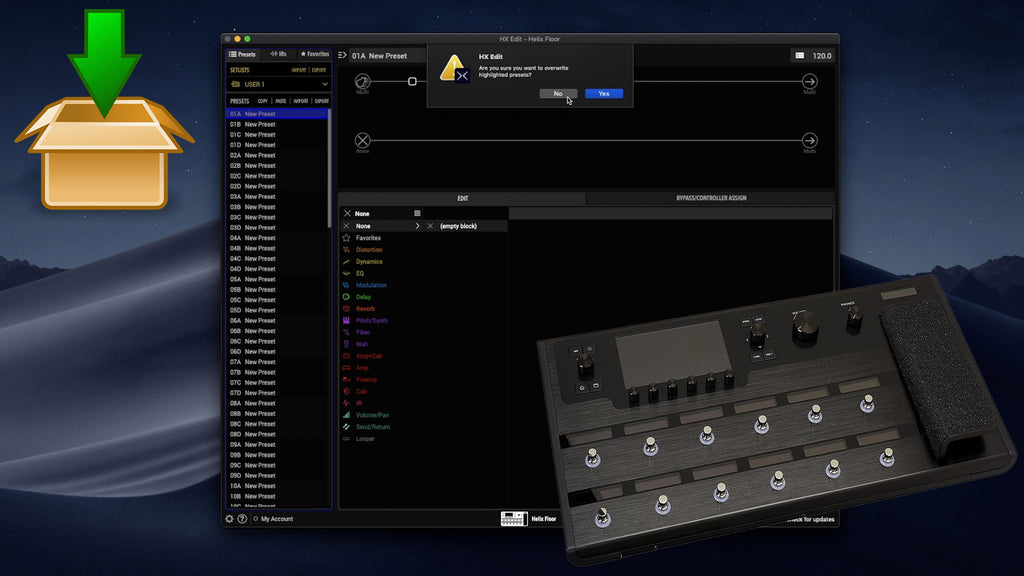Toggle the sidebar collapse arrow by preset name
This screenshot has width=1024, height=576.
342,56
